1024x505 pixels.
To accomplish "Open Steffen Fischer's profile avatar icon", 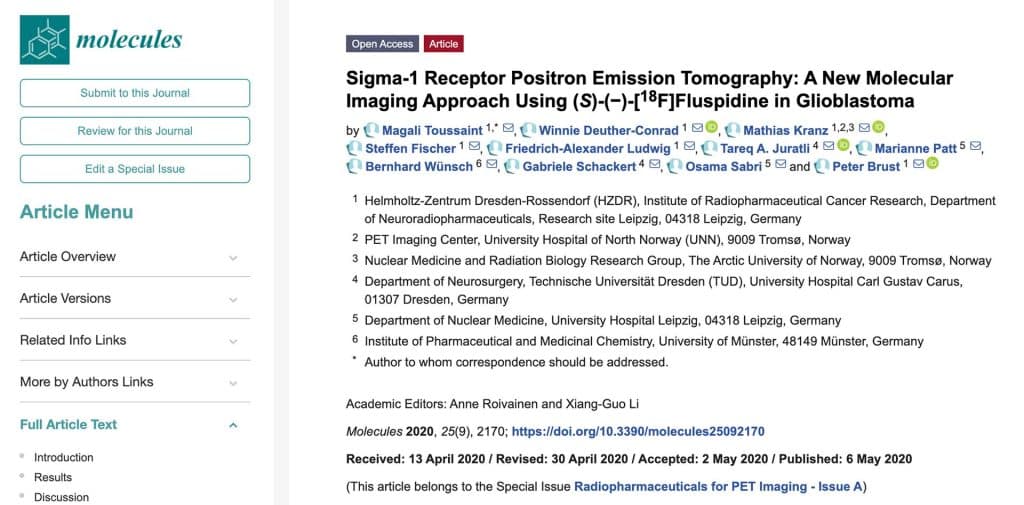I will (354, 148).
